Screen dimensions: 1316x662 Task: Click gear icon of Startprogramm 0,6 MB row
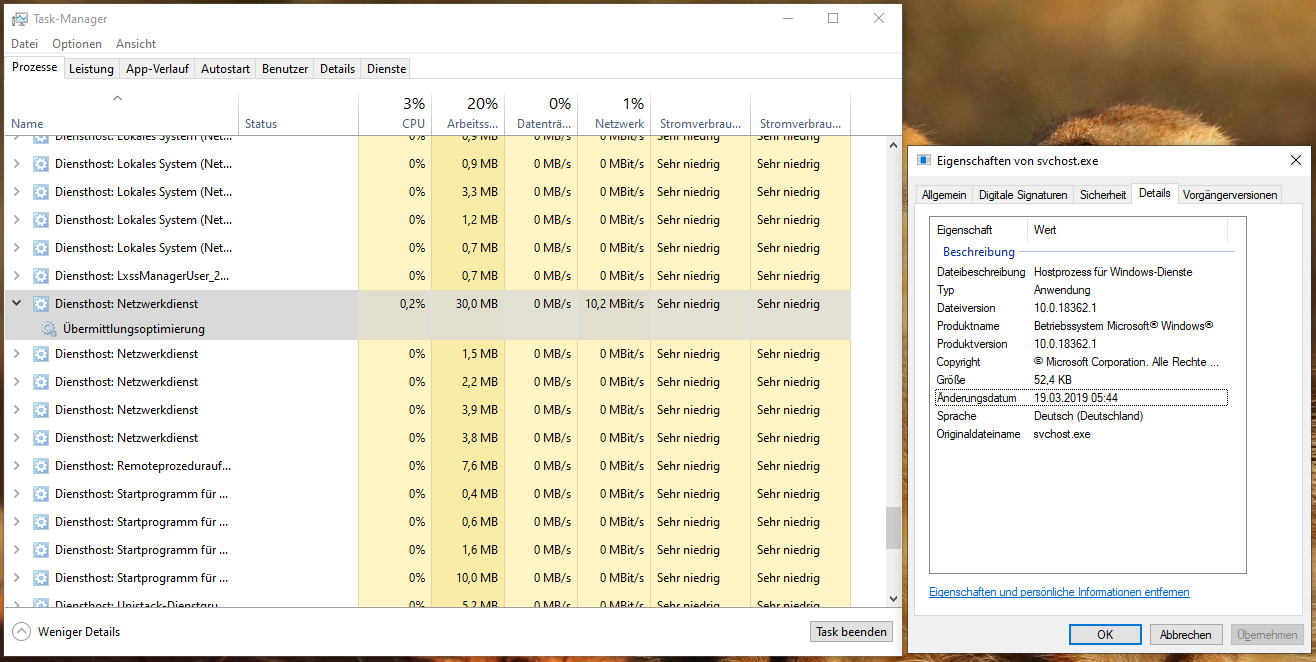[41, 522]
